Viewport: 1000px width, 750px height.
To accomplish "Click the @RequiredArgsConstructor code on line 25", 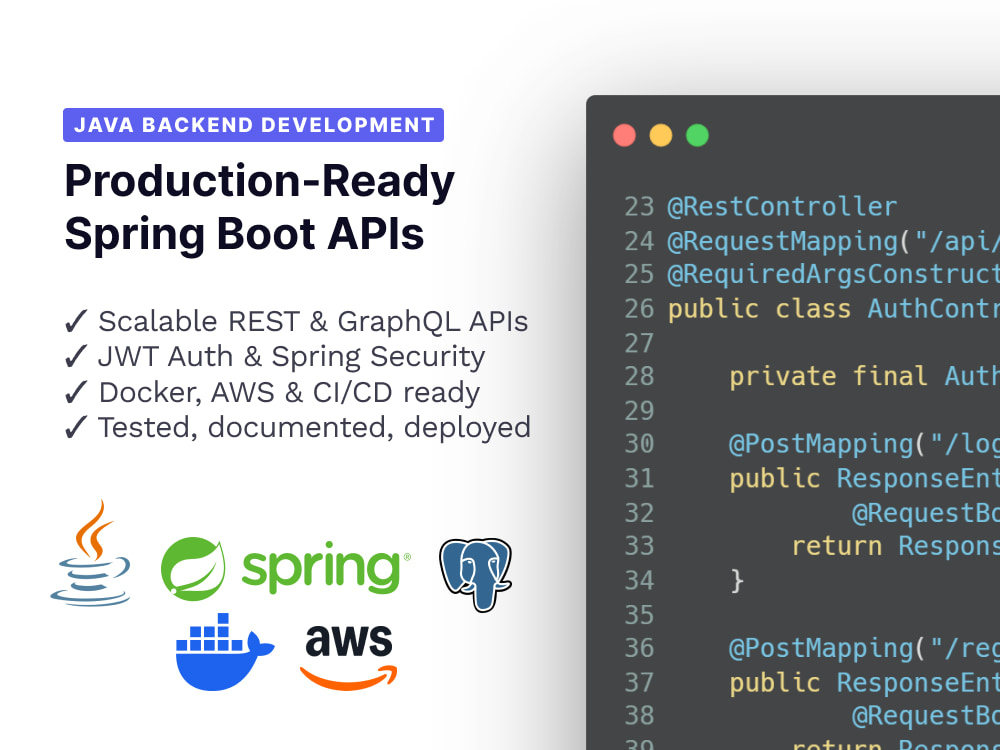I will [x=834, y=275].
